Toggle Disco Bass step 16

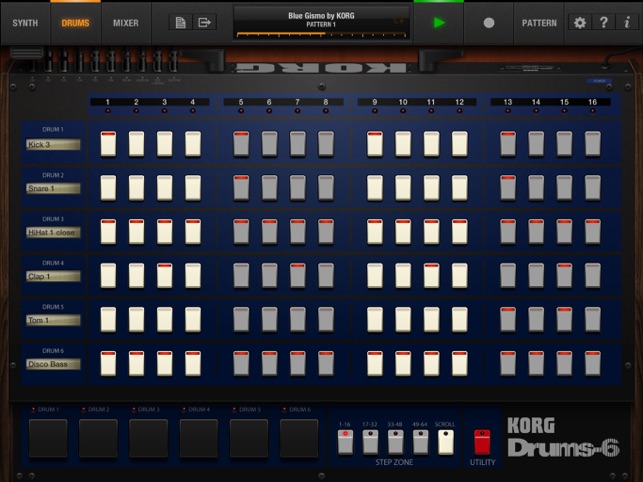593,363
